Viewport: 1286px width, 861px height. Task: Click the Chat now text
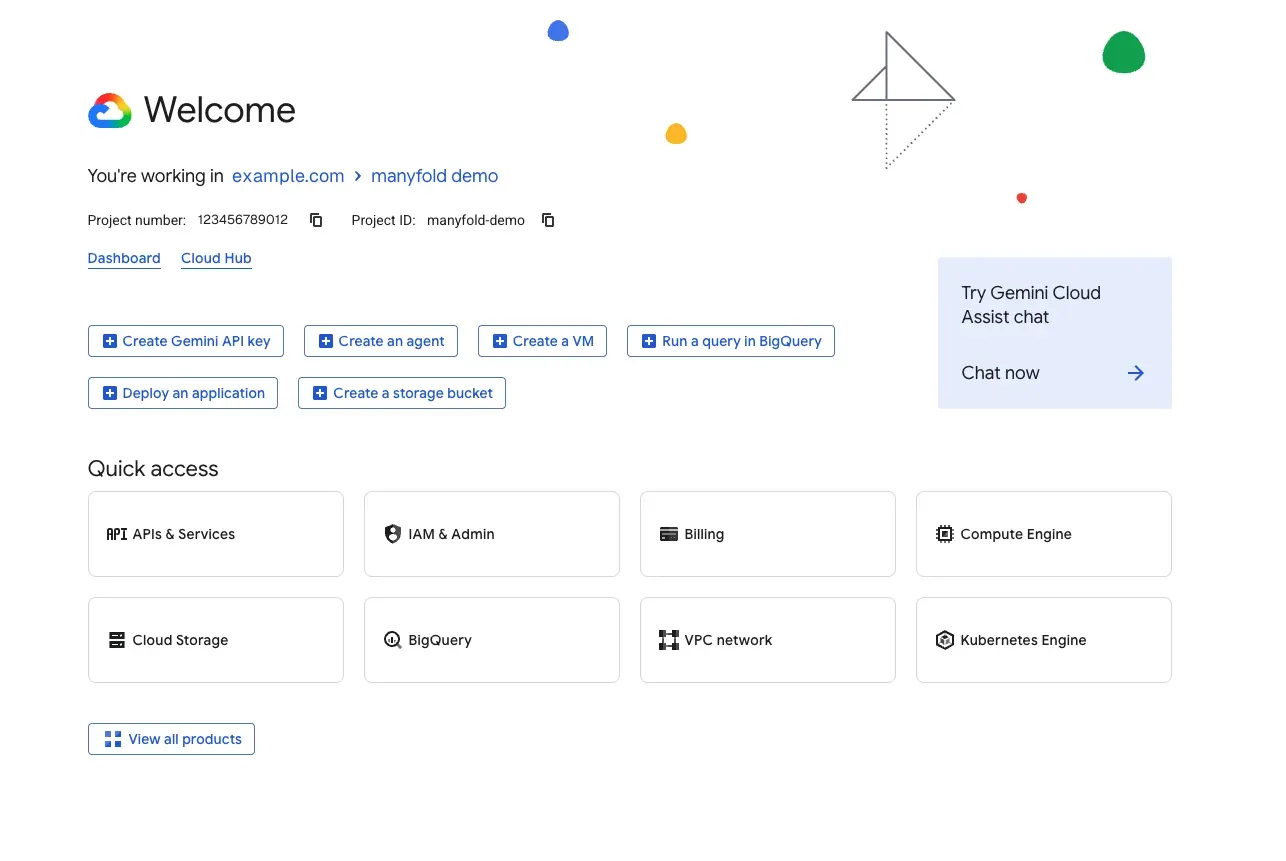click(1000, 373)
